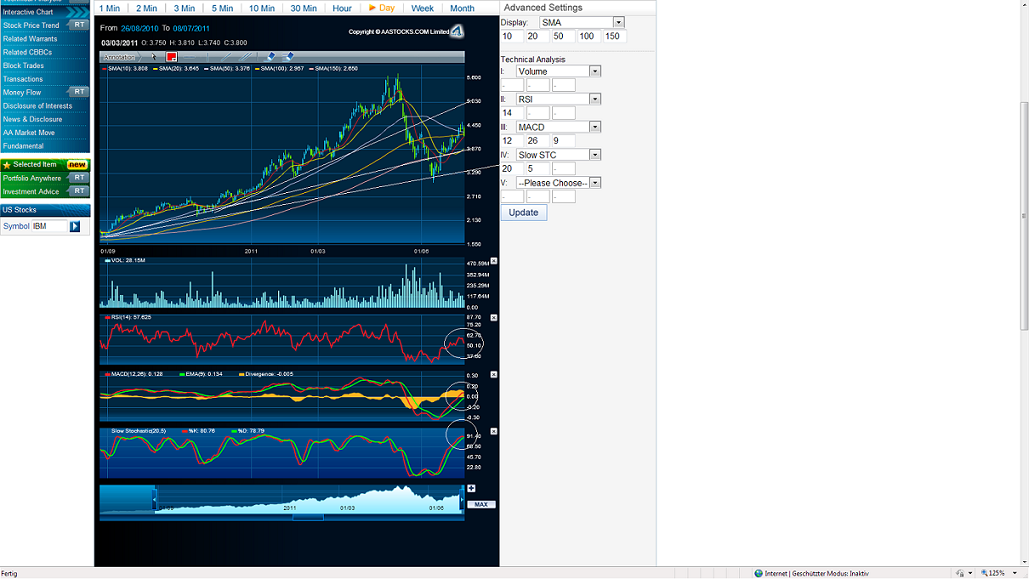Open the red annotation color picker

point(172,57)
